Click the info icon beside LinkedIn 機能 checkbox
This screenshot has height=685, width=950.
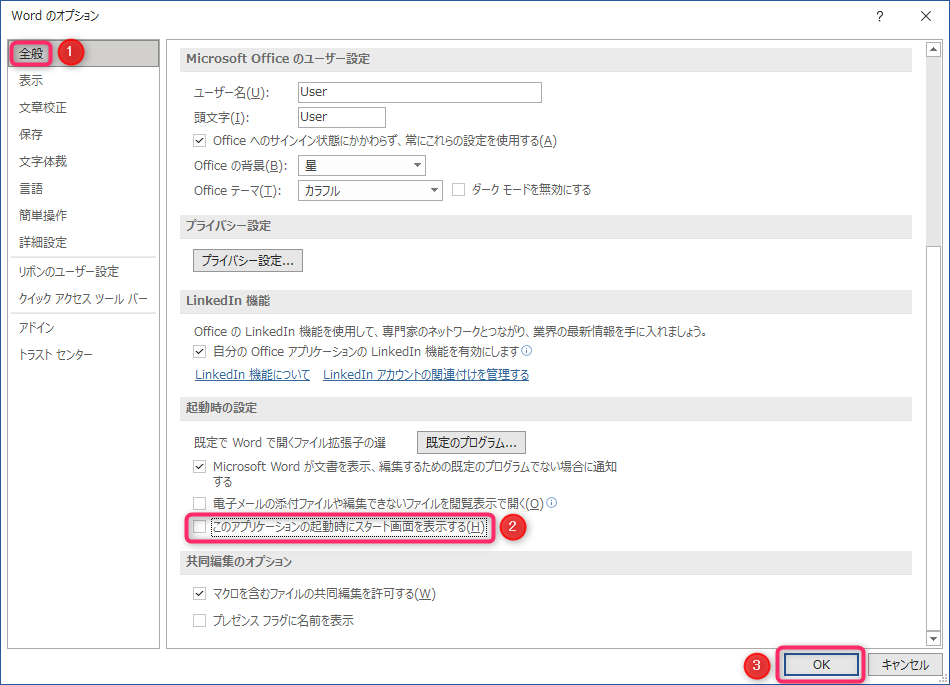coord(526,351)
